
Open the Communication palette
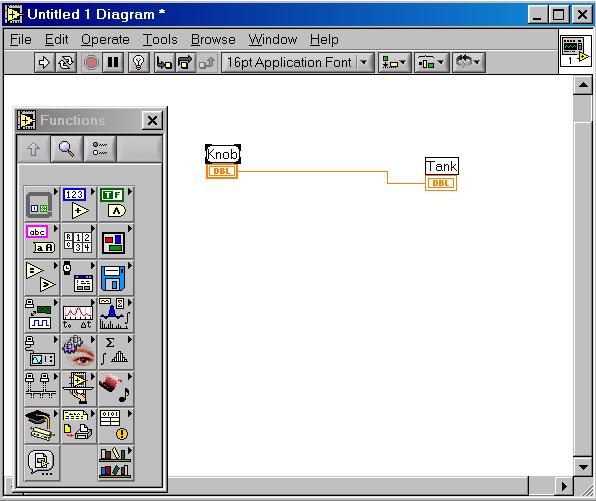tap(41, 388)
